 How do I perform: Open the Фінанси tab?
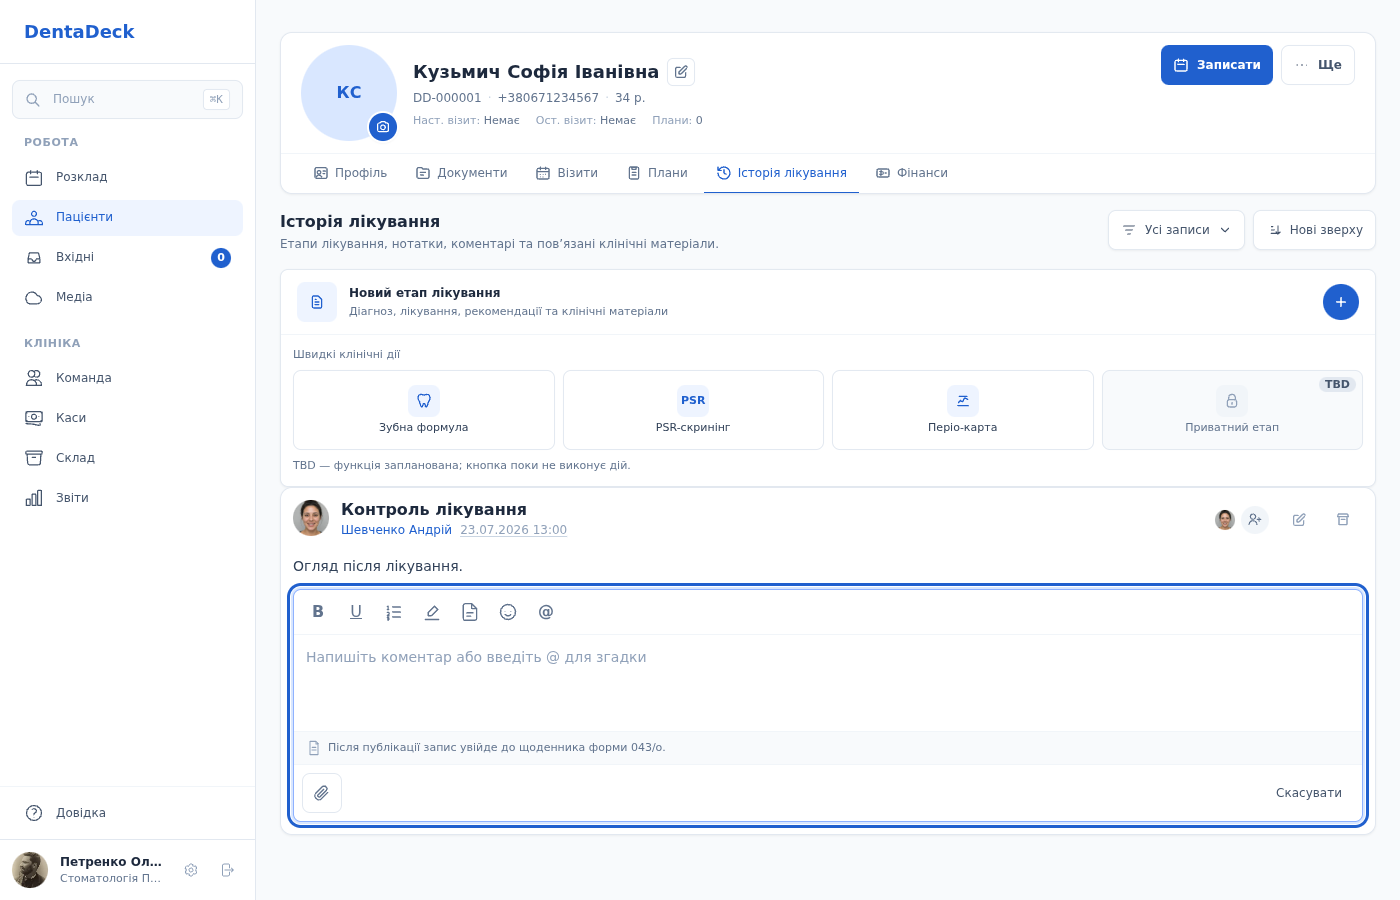click(x=911, y=173)
